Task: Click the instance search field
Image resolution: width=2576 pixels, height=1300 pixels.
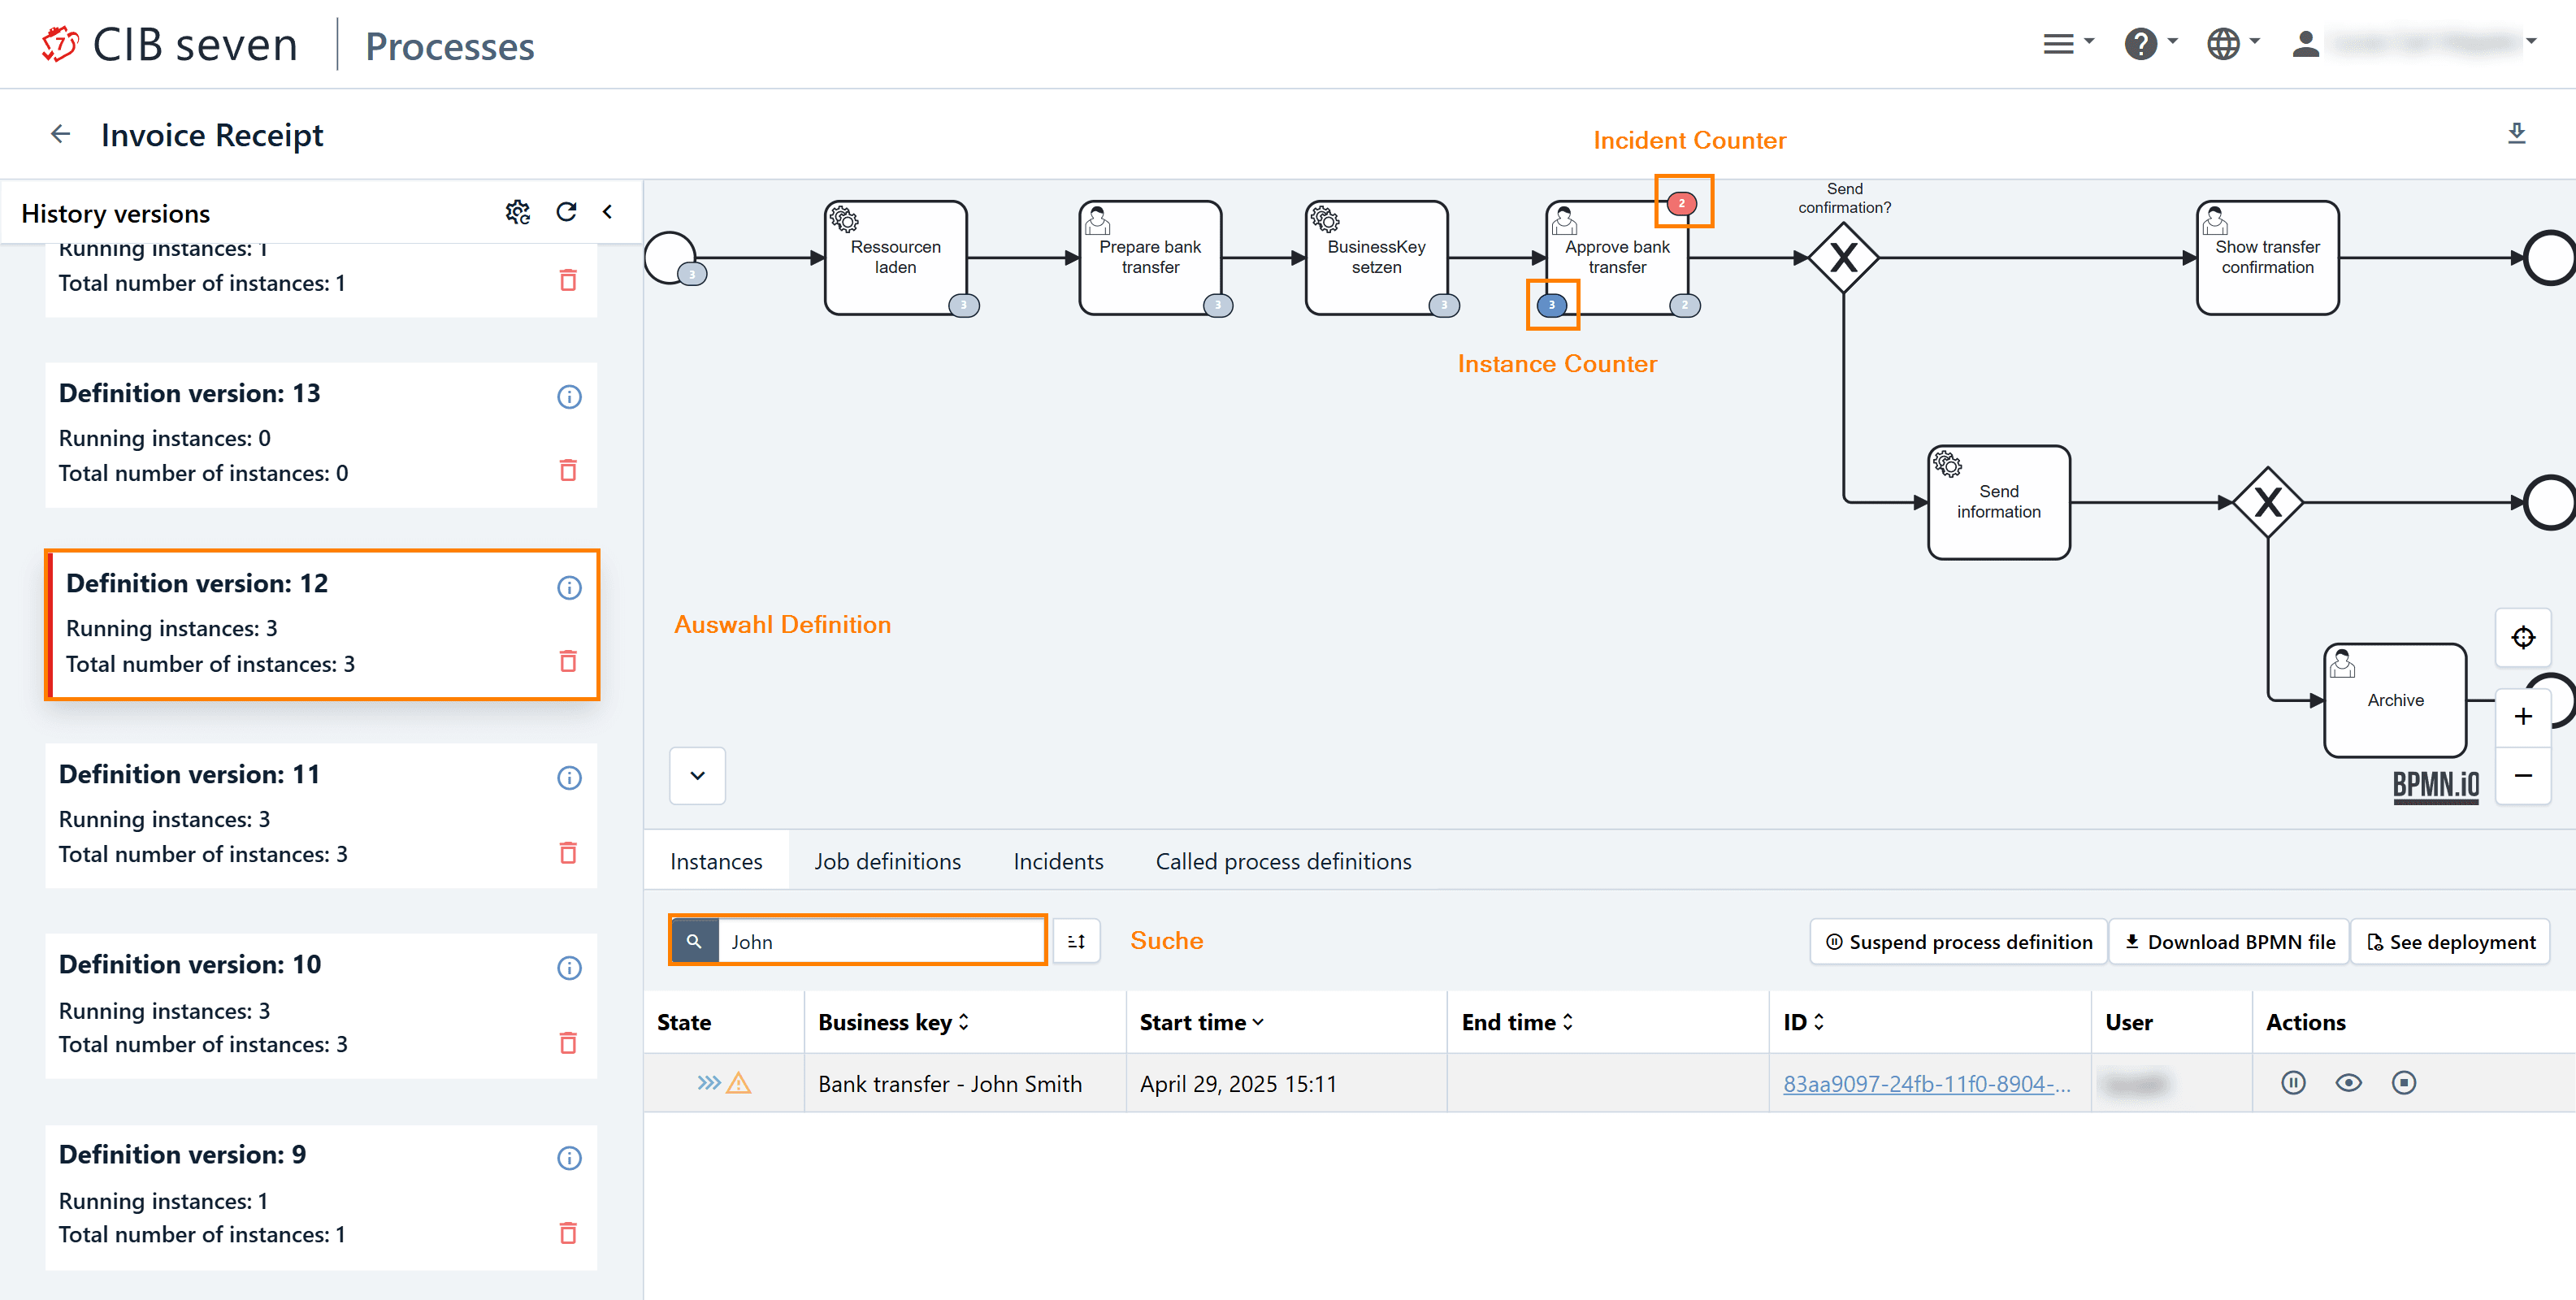Action: [880, 942]
